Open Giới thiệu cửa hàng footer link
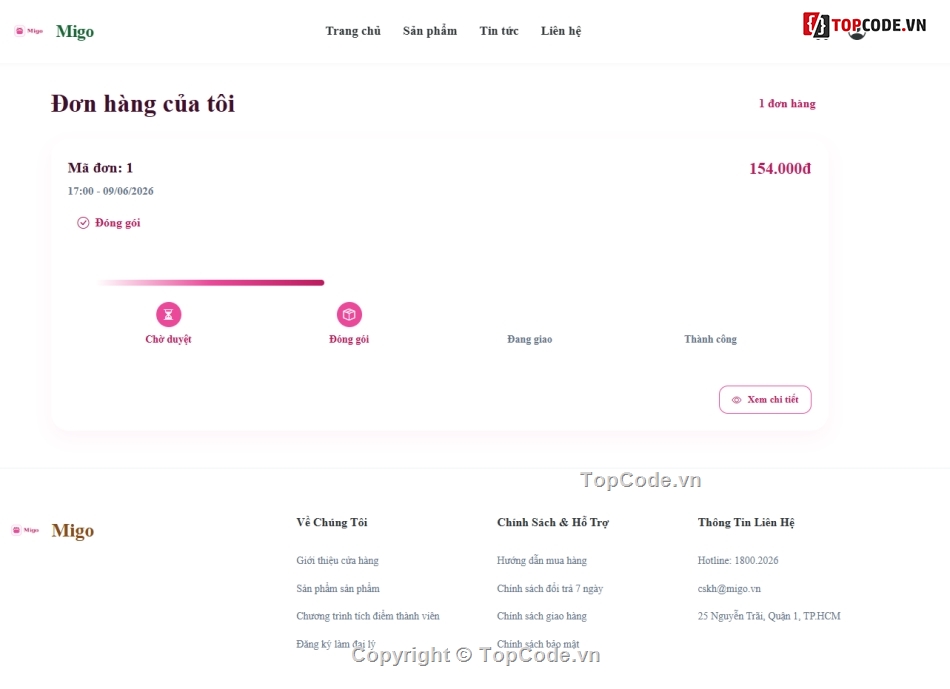Screen dimensions: 950x689 click(337, 561)
